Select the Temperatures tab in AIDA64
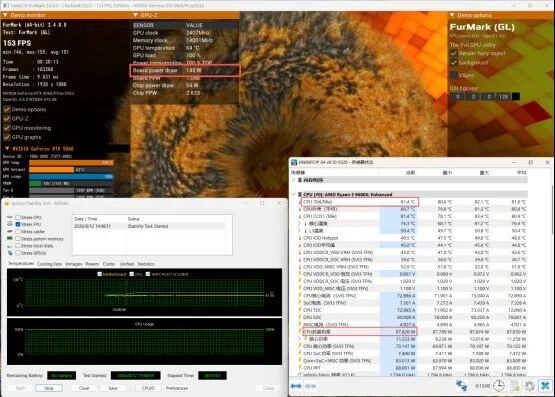The image size is (555, 397). point(21,264)
